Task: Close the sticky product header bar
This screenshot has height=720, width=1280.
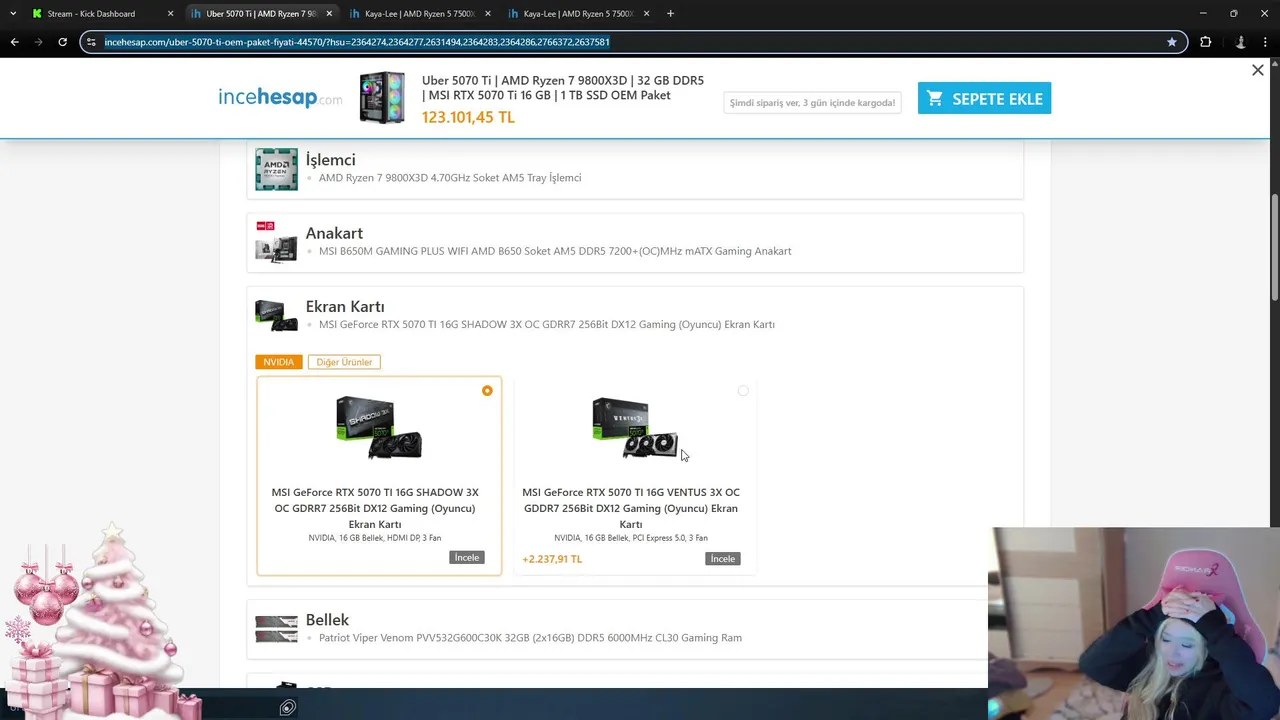Action: pyautogui.click(x=1258, y=70)
